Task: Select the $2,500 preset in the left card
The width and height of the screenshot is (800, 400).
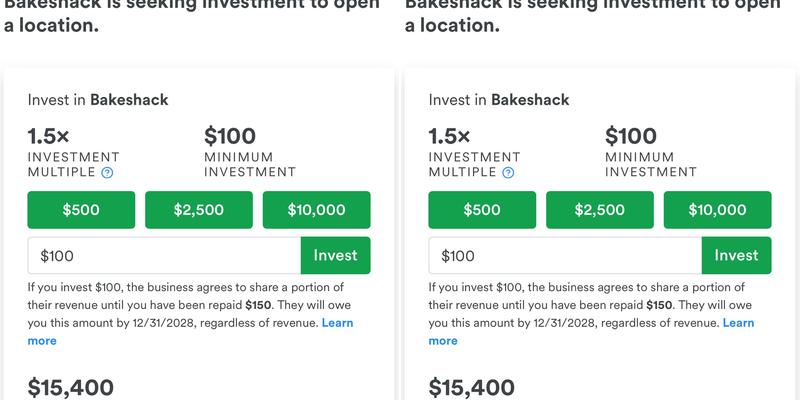Action: [199, 210]
